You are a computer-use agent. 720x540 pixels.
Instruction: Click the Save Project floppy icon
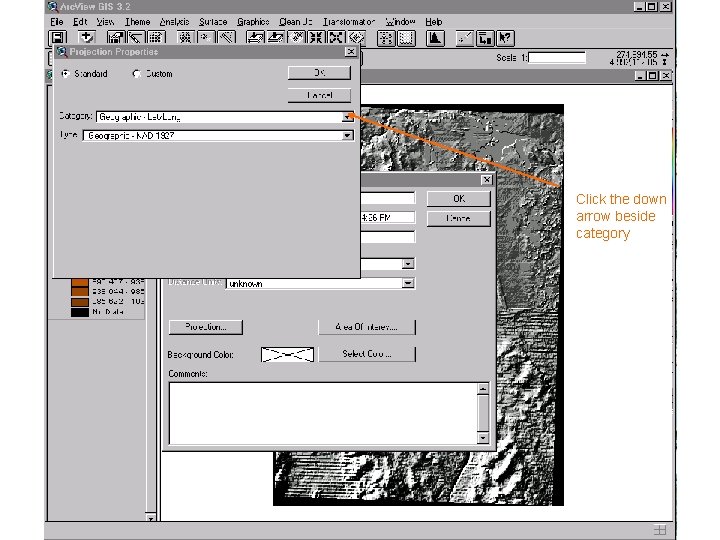click(58, 38)
